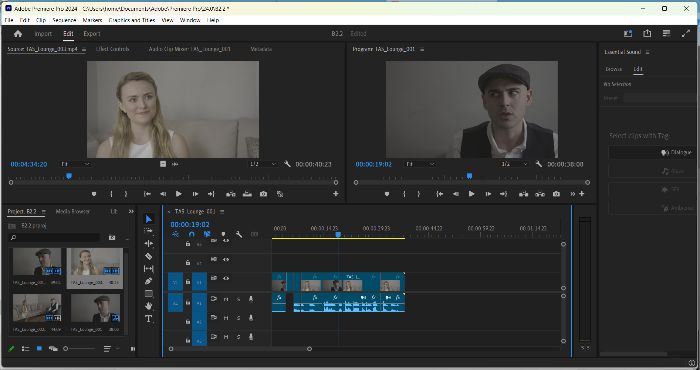Open Source playback resolution 1/2 dropdown
The image size is (700, 370).
[262, 164]
